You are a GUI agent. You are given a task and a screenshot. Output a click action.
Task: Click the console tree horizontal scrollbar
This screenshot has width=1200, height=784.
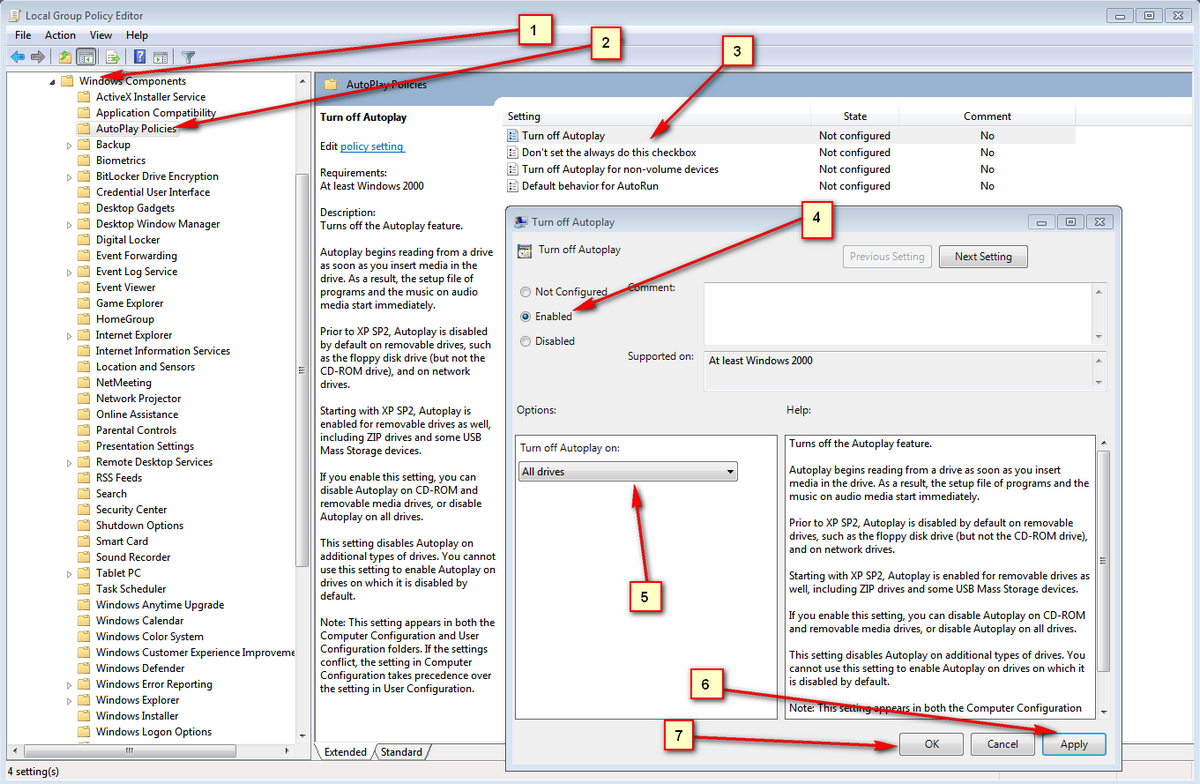(150, 751)
